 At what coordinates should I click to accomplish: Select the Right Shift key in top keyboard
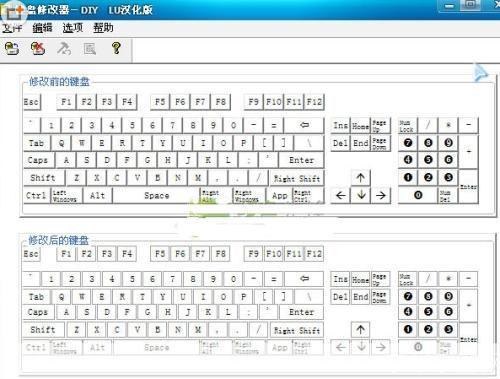tap(297, 178)
